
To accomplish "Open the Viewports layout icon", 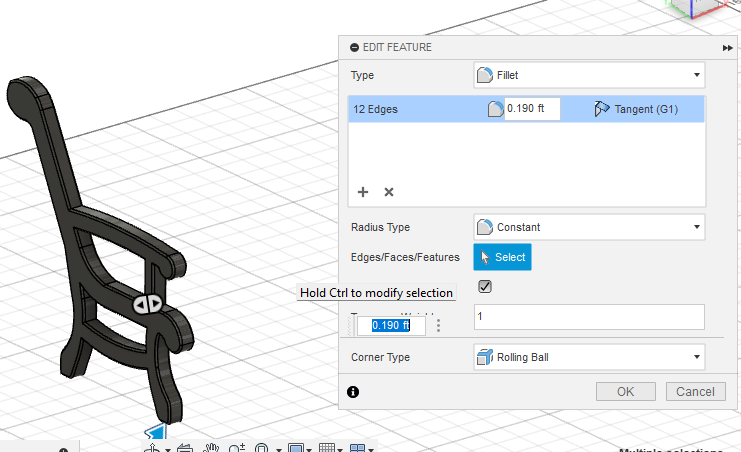I will 357,448.
